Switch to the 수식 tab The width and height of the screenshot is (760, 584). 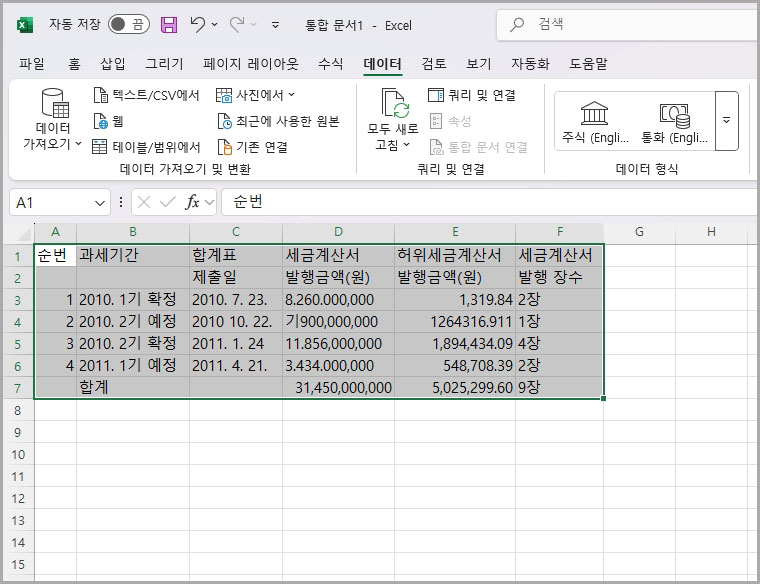(331, 63)
